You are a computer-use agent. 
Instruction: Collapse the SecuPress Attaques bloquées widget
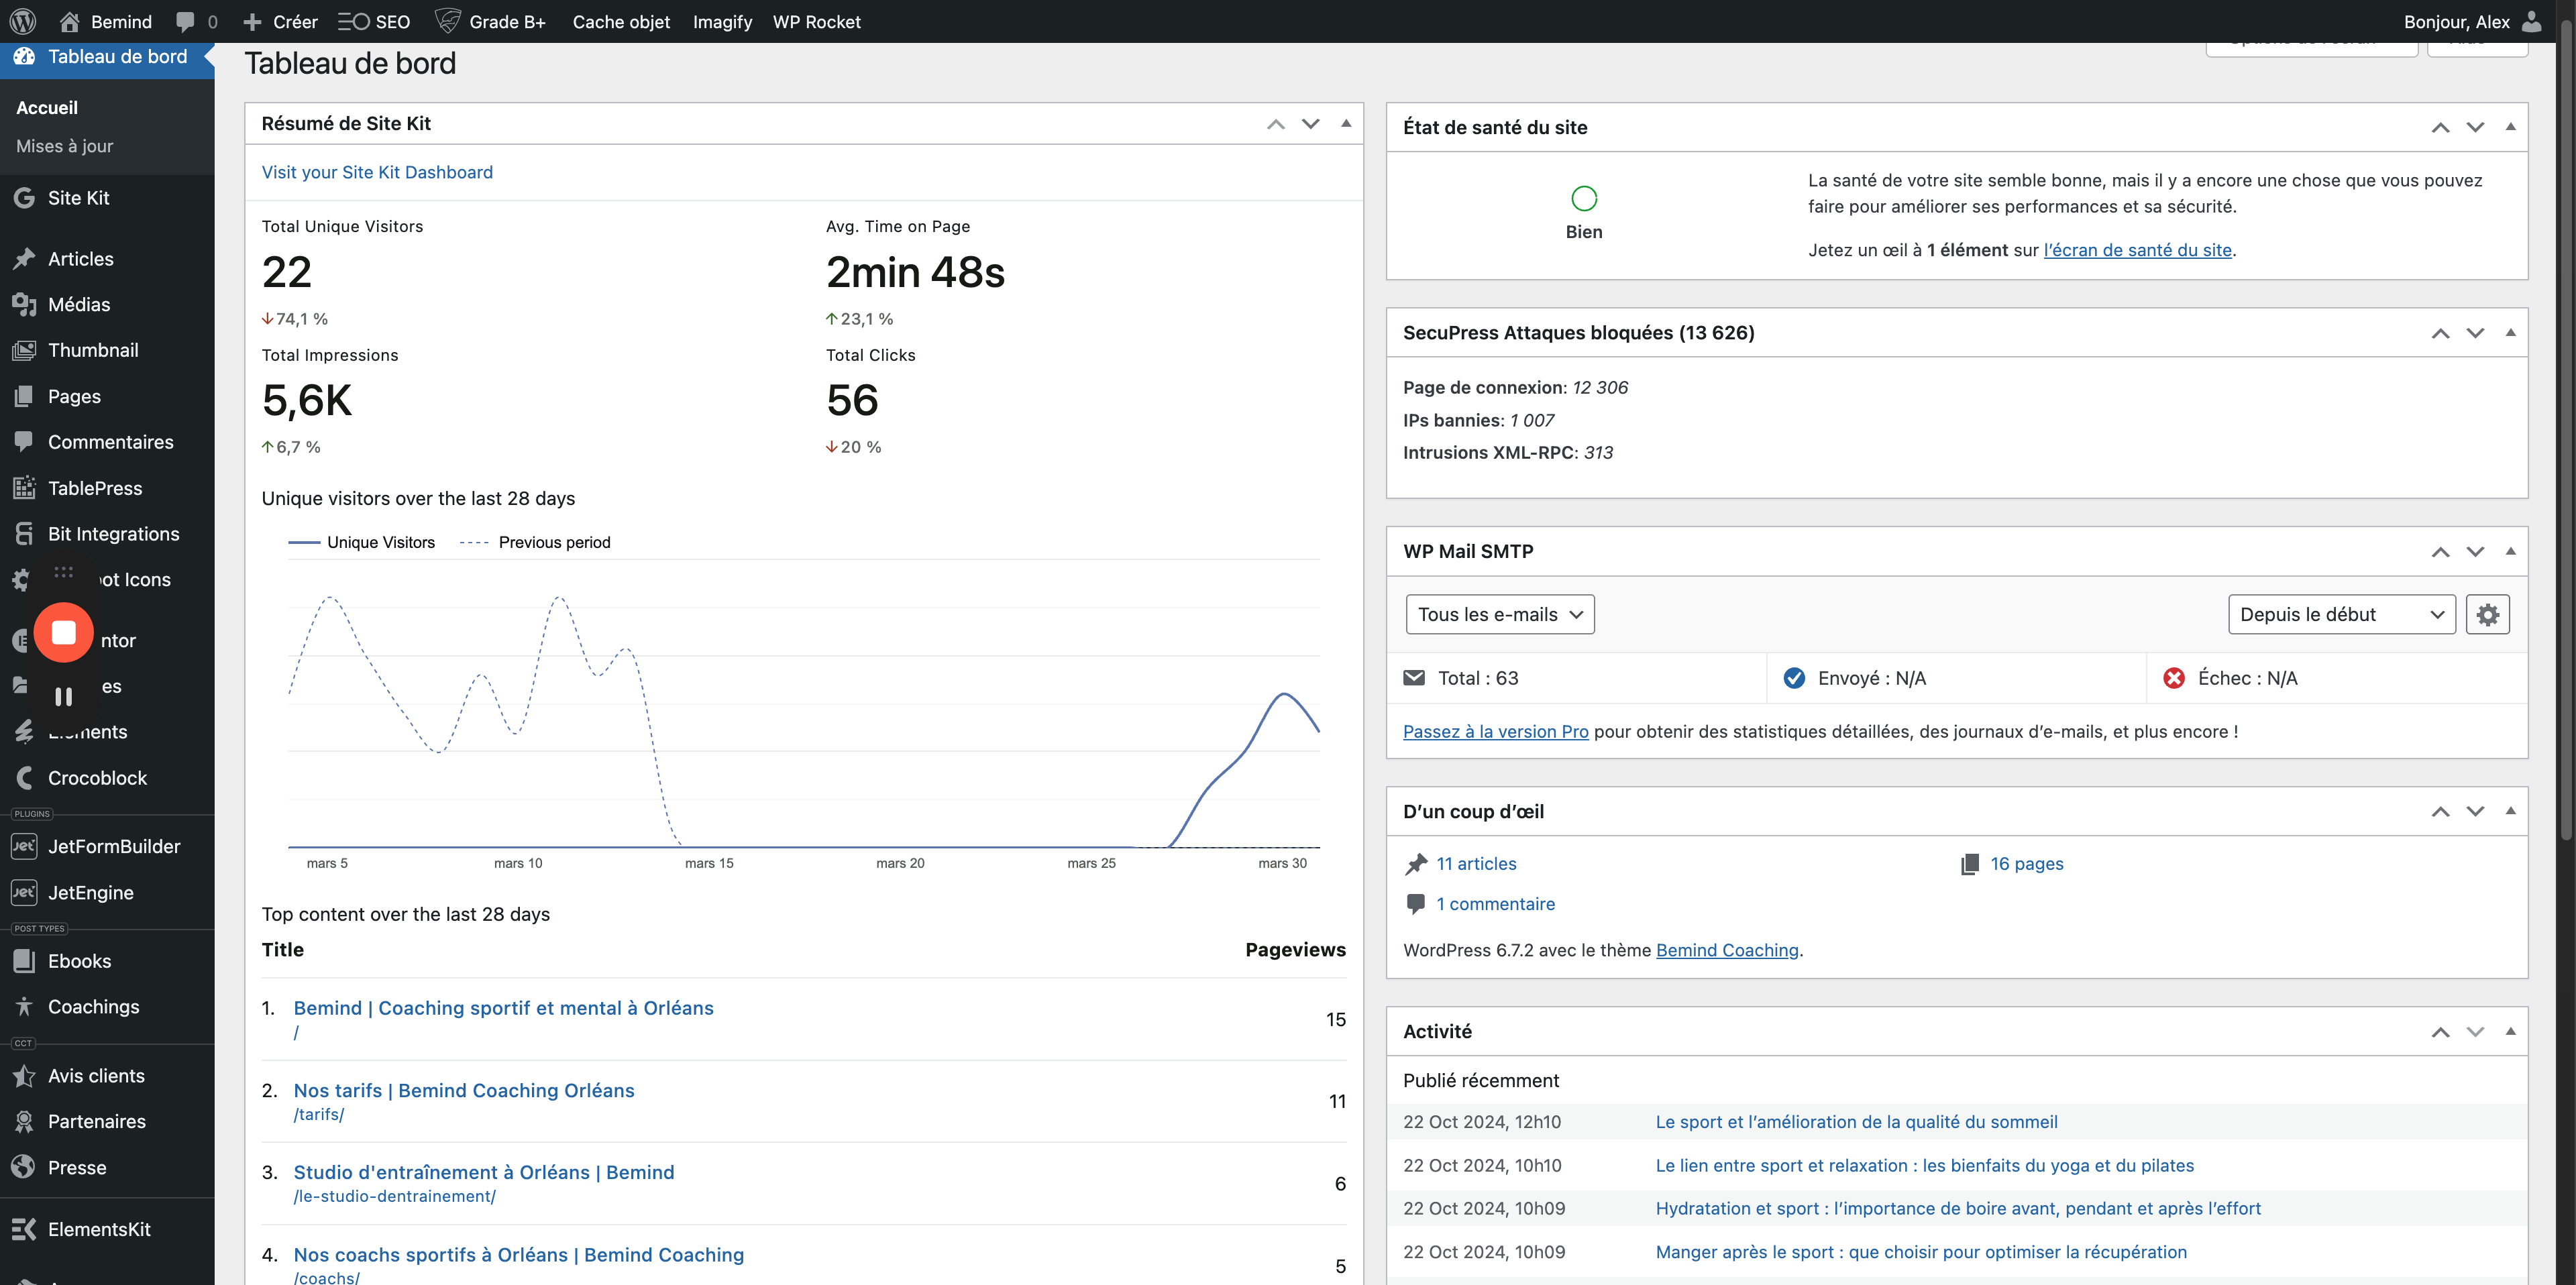pos(2510,332)
